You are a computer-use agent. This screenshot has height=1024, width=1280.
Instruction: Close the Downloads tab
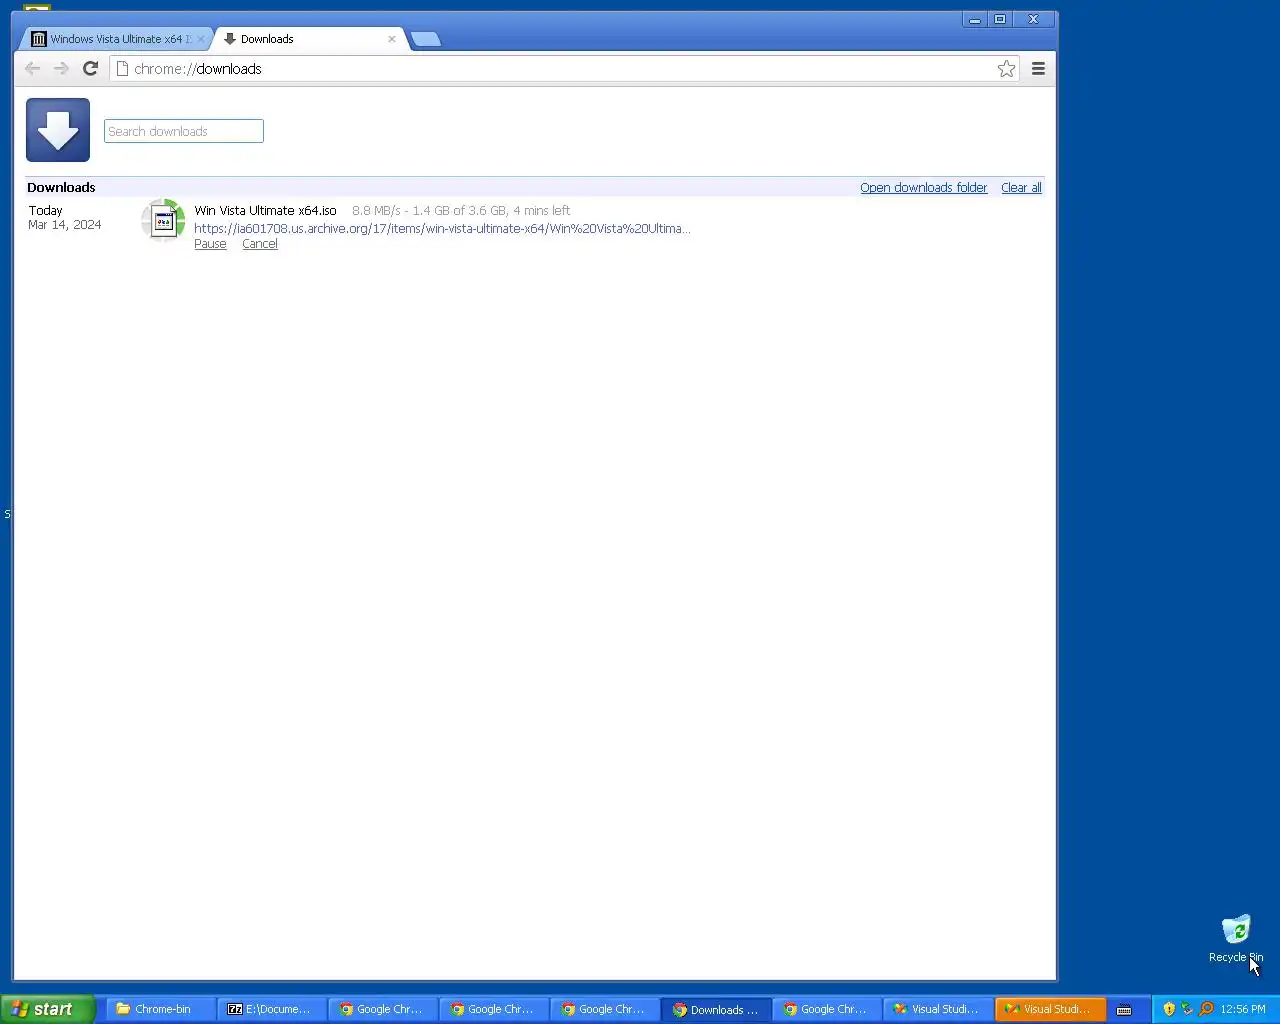pyautogui.click(x=391, y=39)
